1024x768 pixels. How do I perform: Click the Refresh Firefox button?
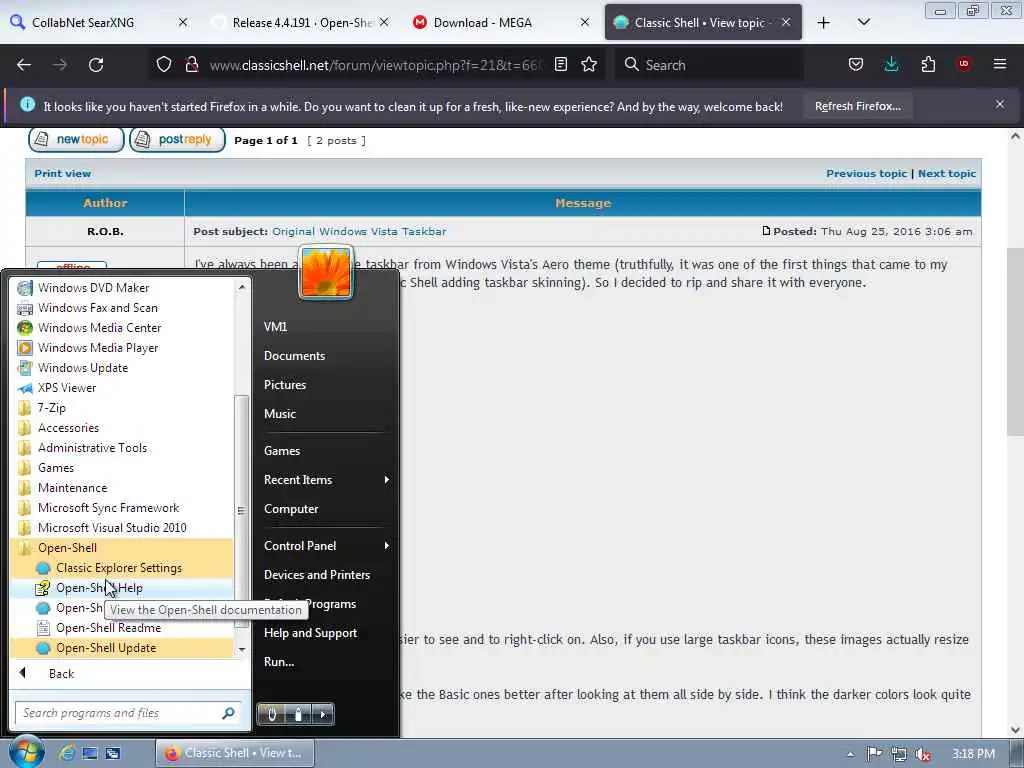(x=857, y=106)
